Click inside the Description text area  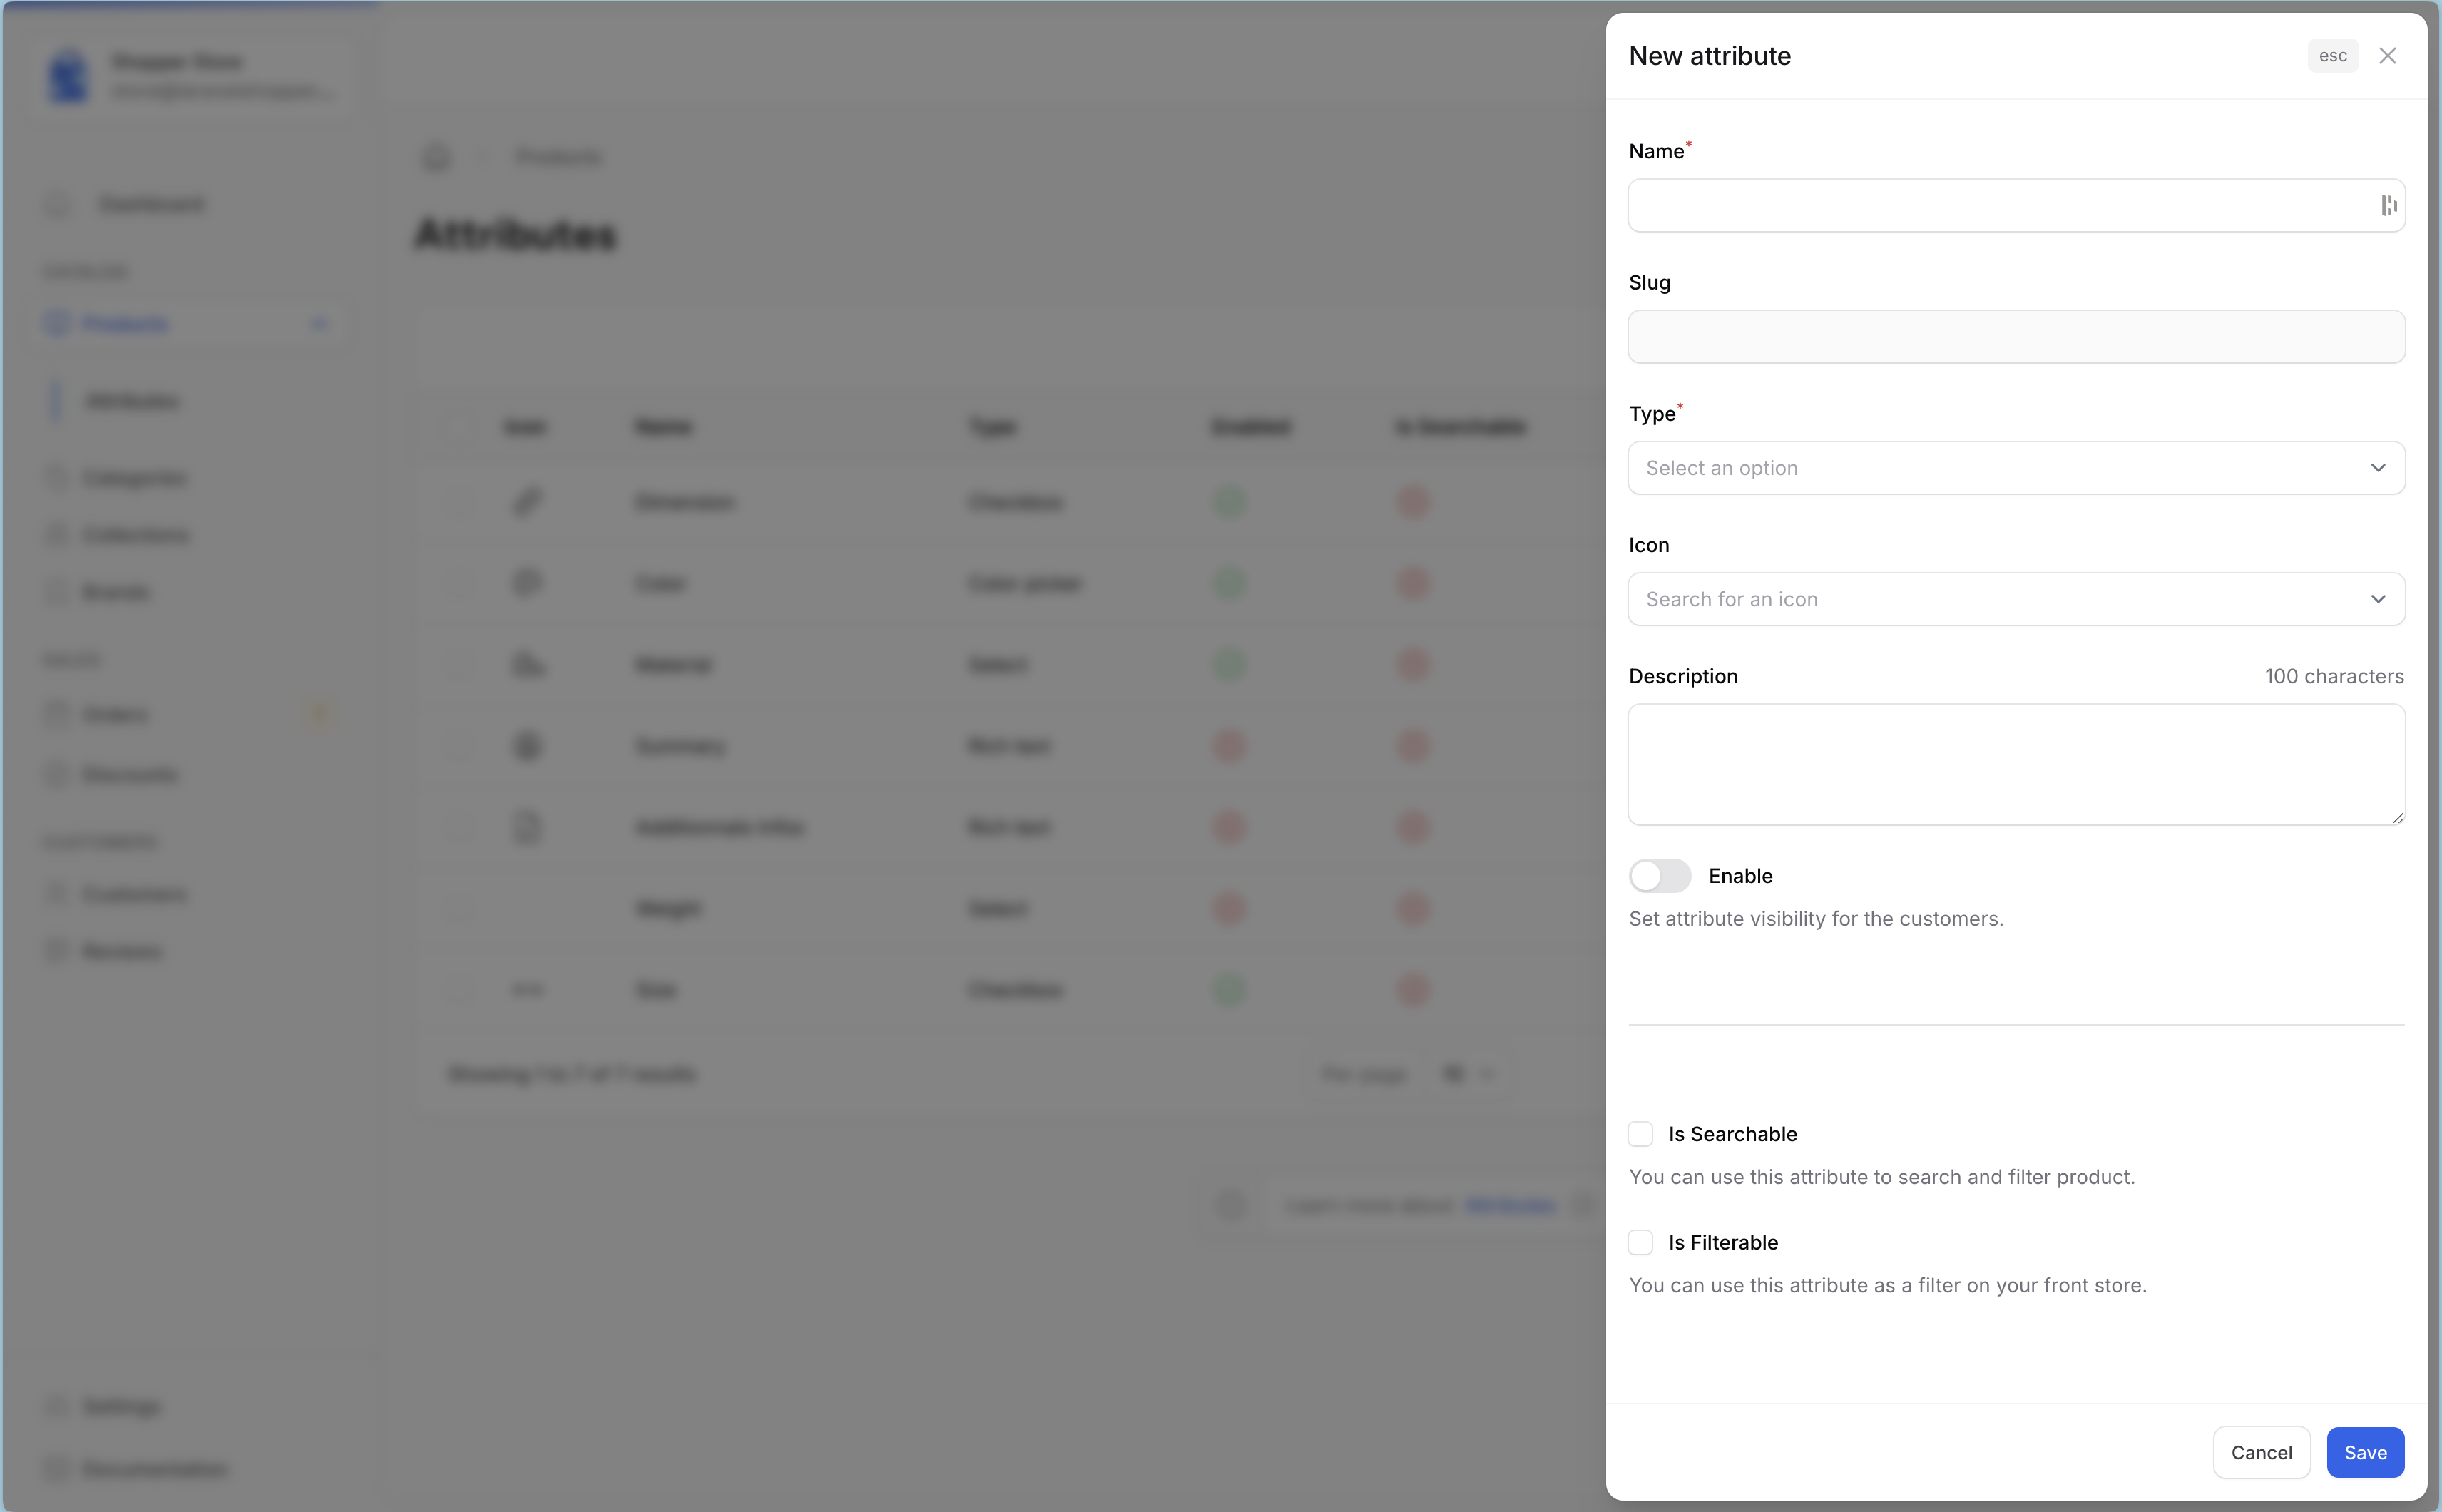[2014, 764]
